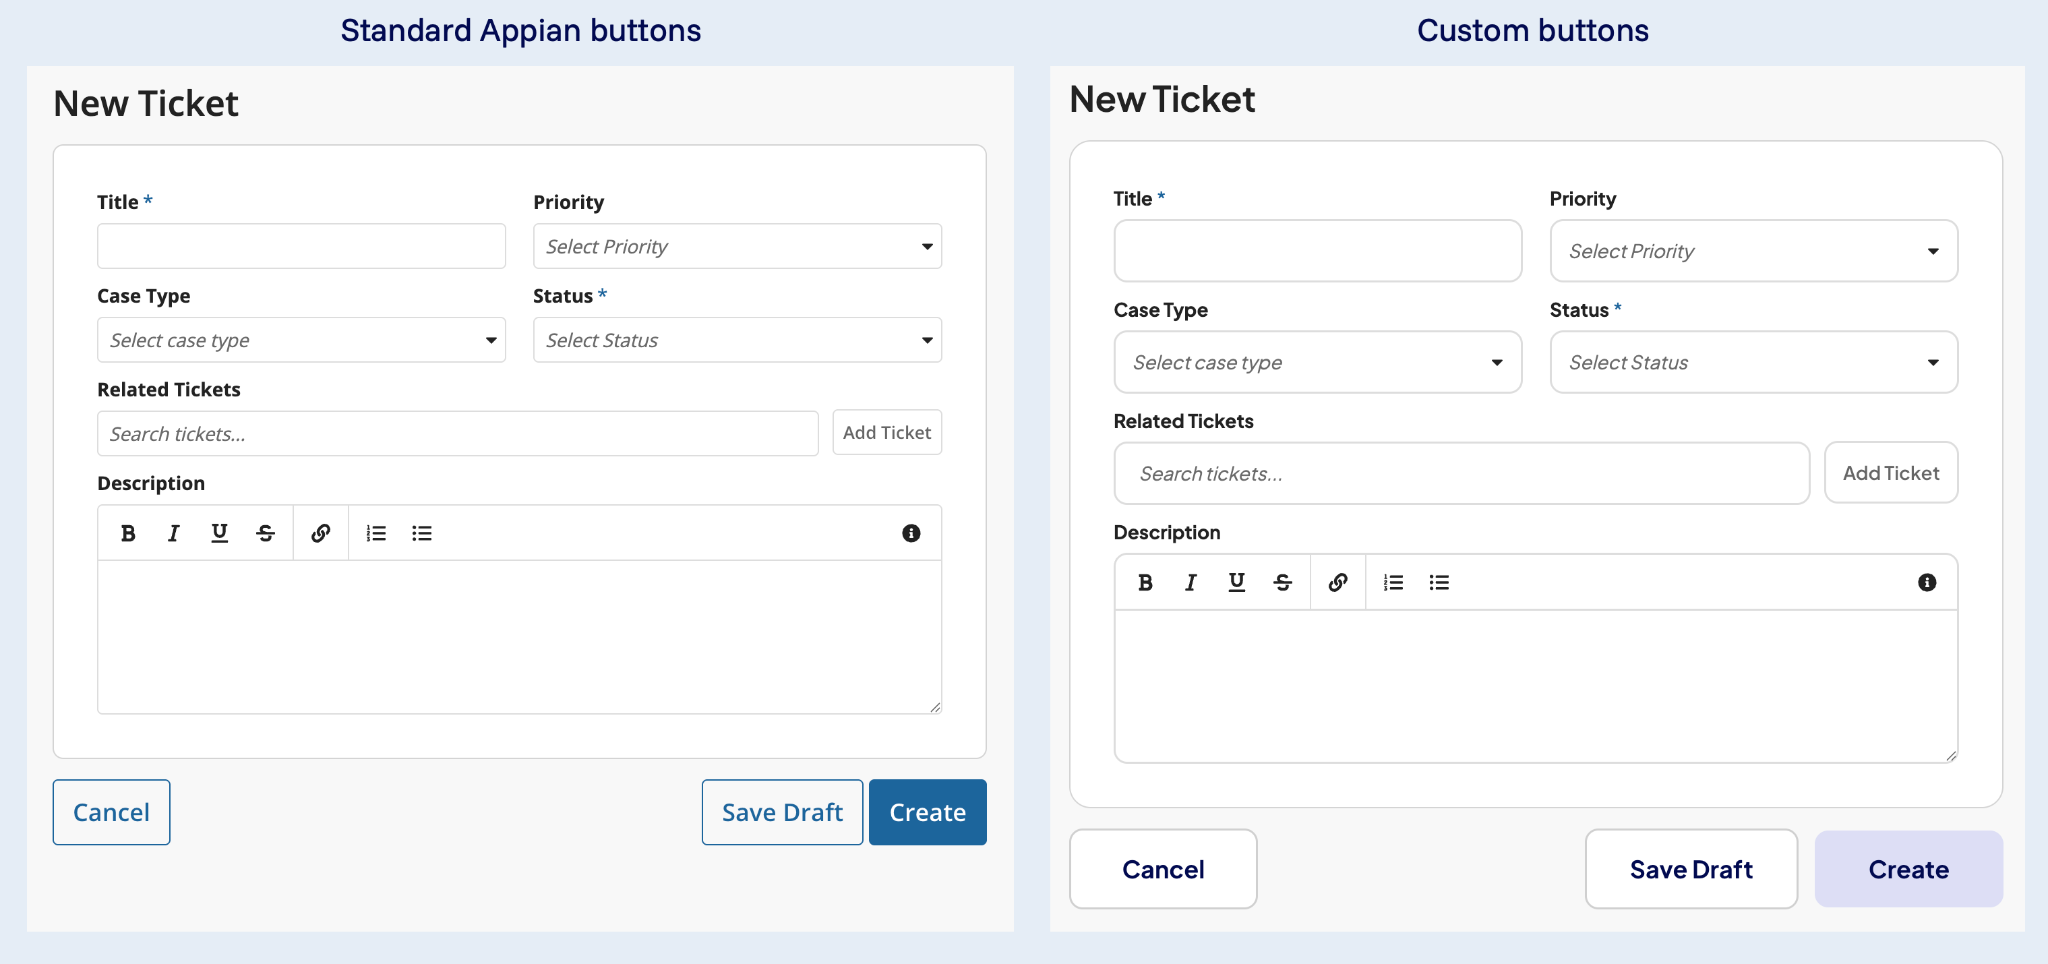Screen dimensions: 2048x964
Task: Click Cancel in the Custom buttons form
Action: click(1163, 869)
